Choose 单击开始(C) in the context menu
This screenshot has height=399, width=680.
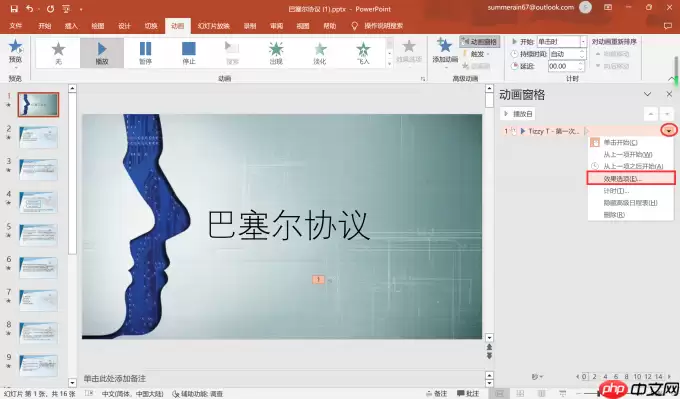pos(631,142)
